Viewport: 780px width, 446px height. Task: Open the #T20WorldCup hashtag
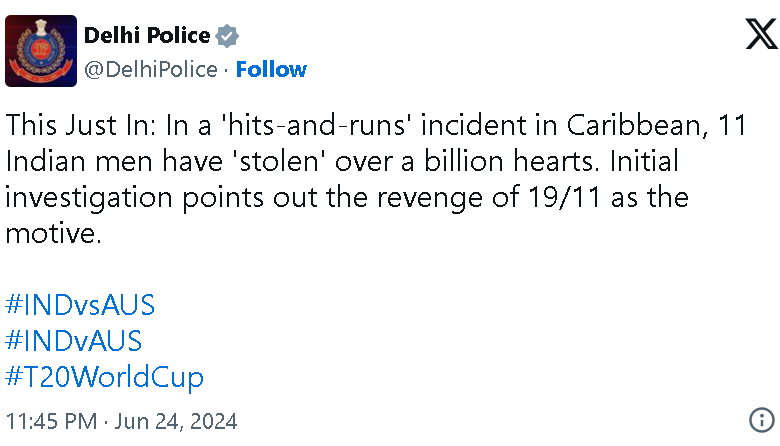[104, 377]
